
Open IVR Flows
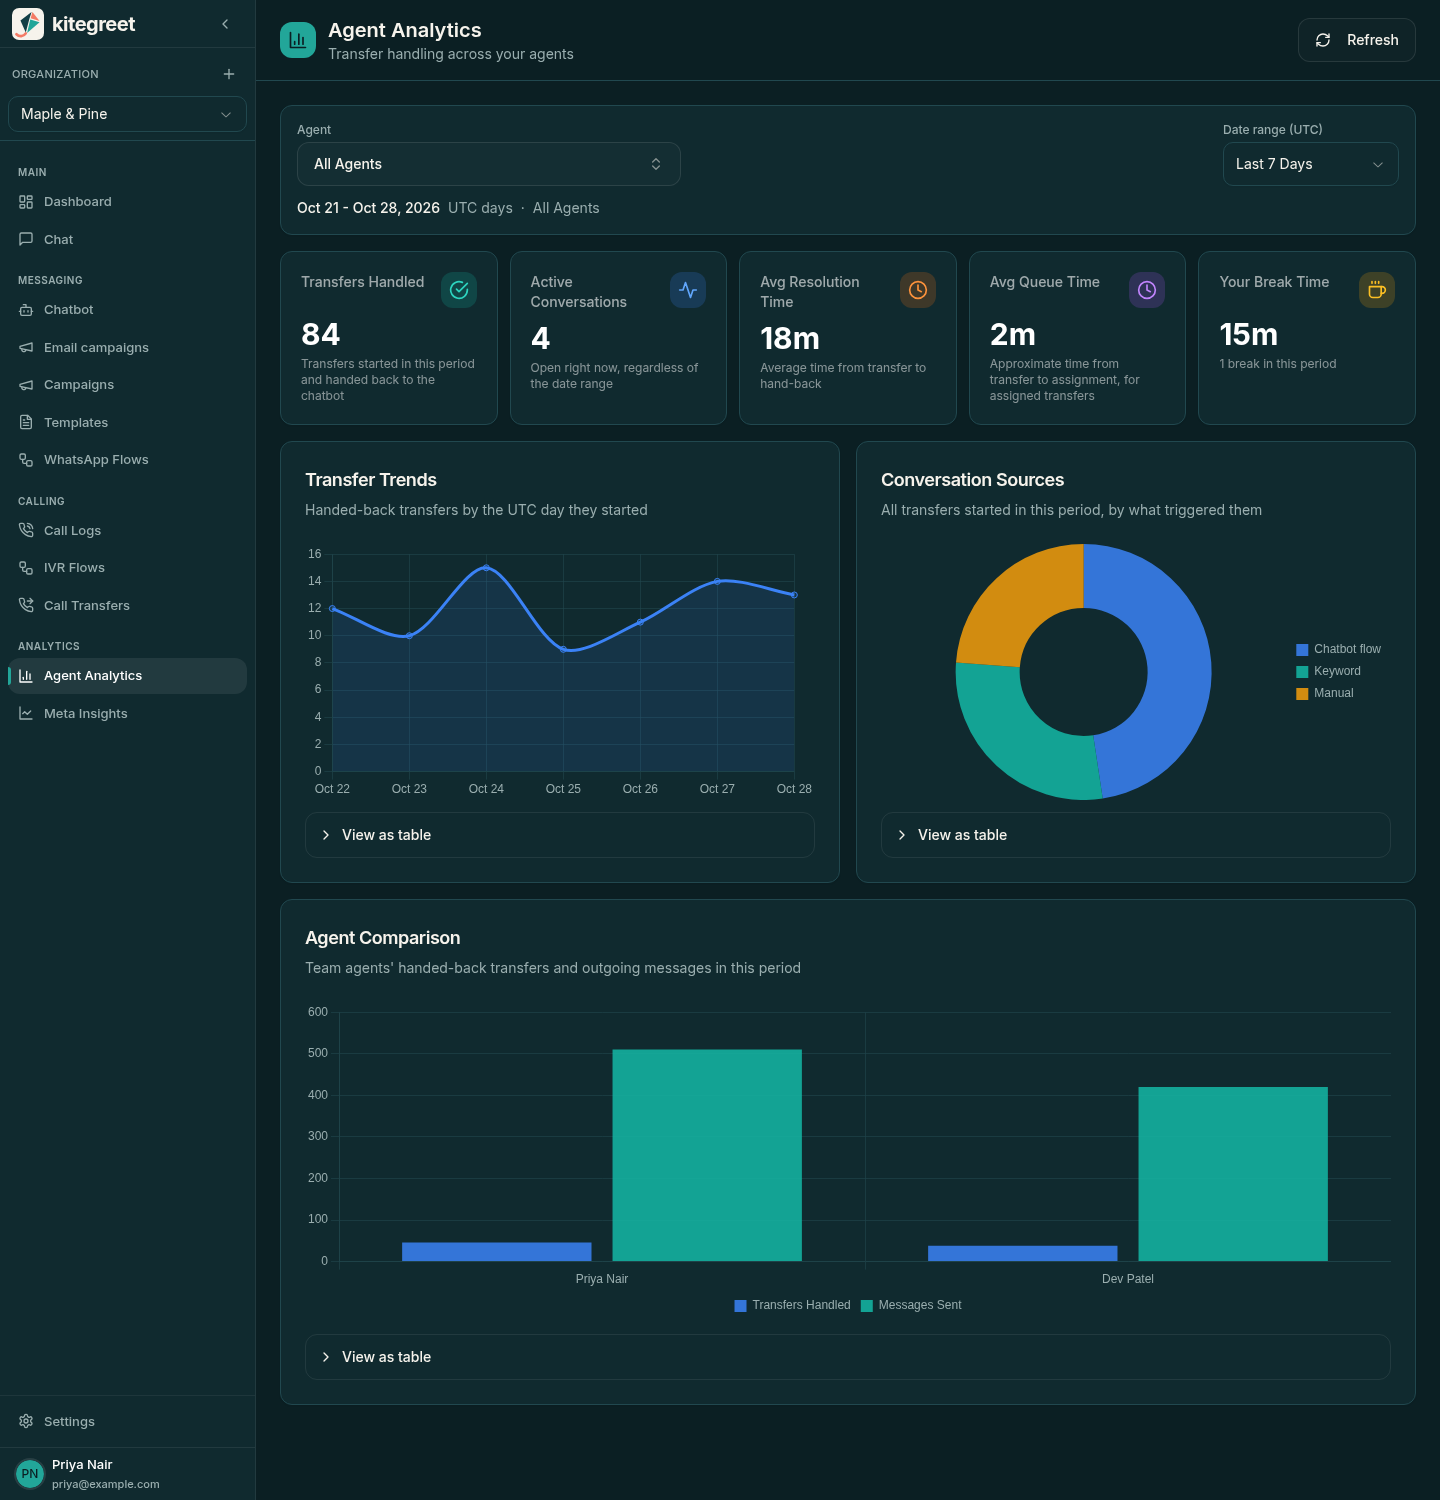pyautogui.click(x=127, y=568)
